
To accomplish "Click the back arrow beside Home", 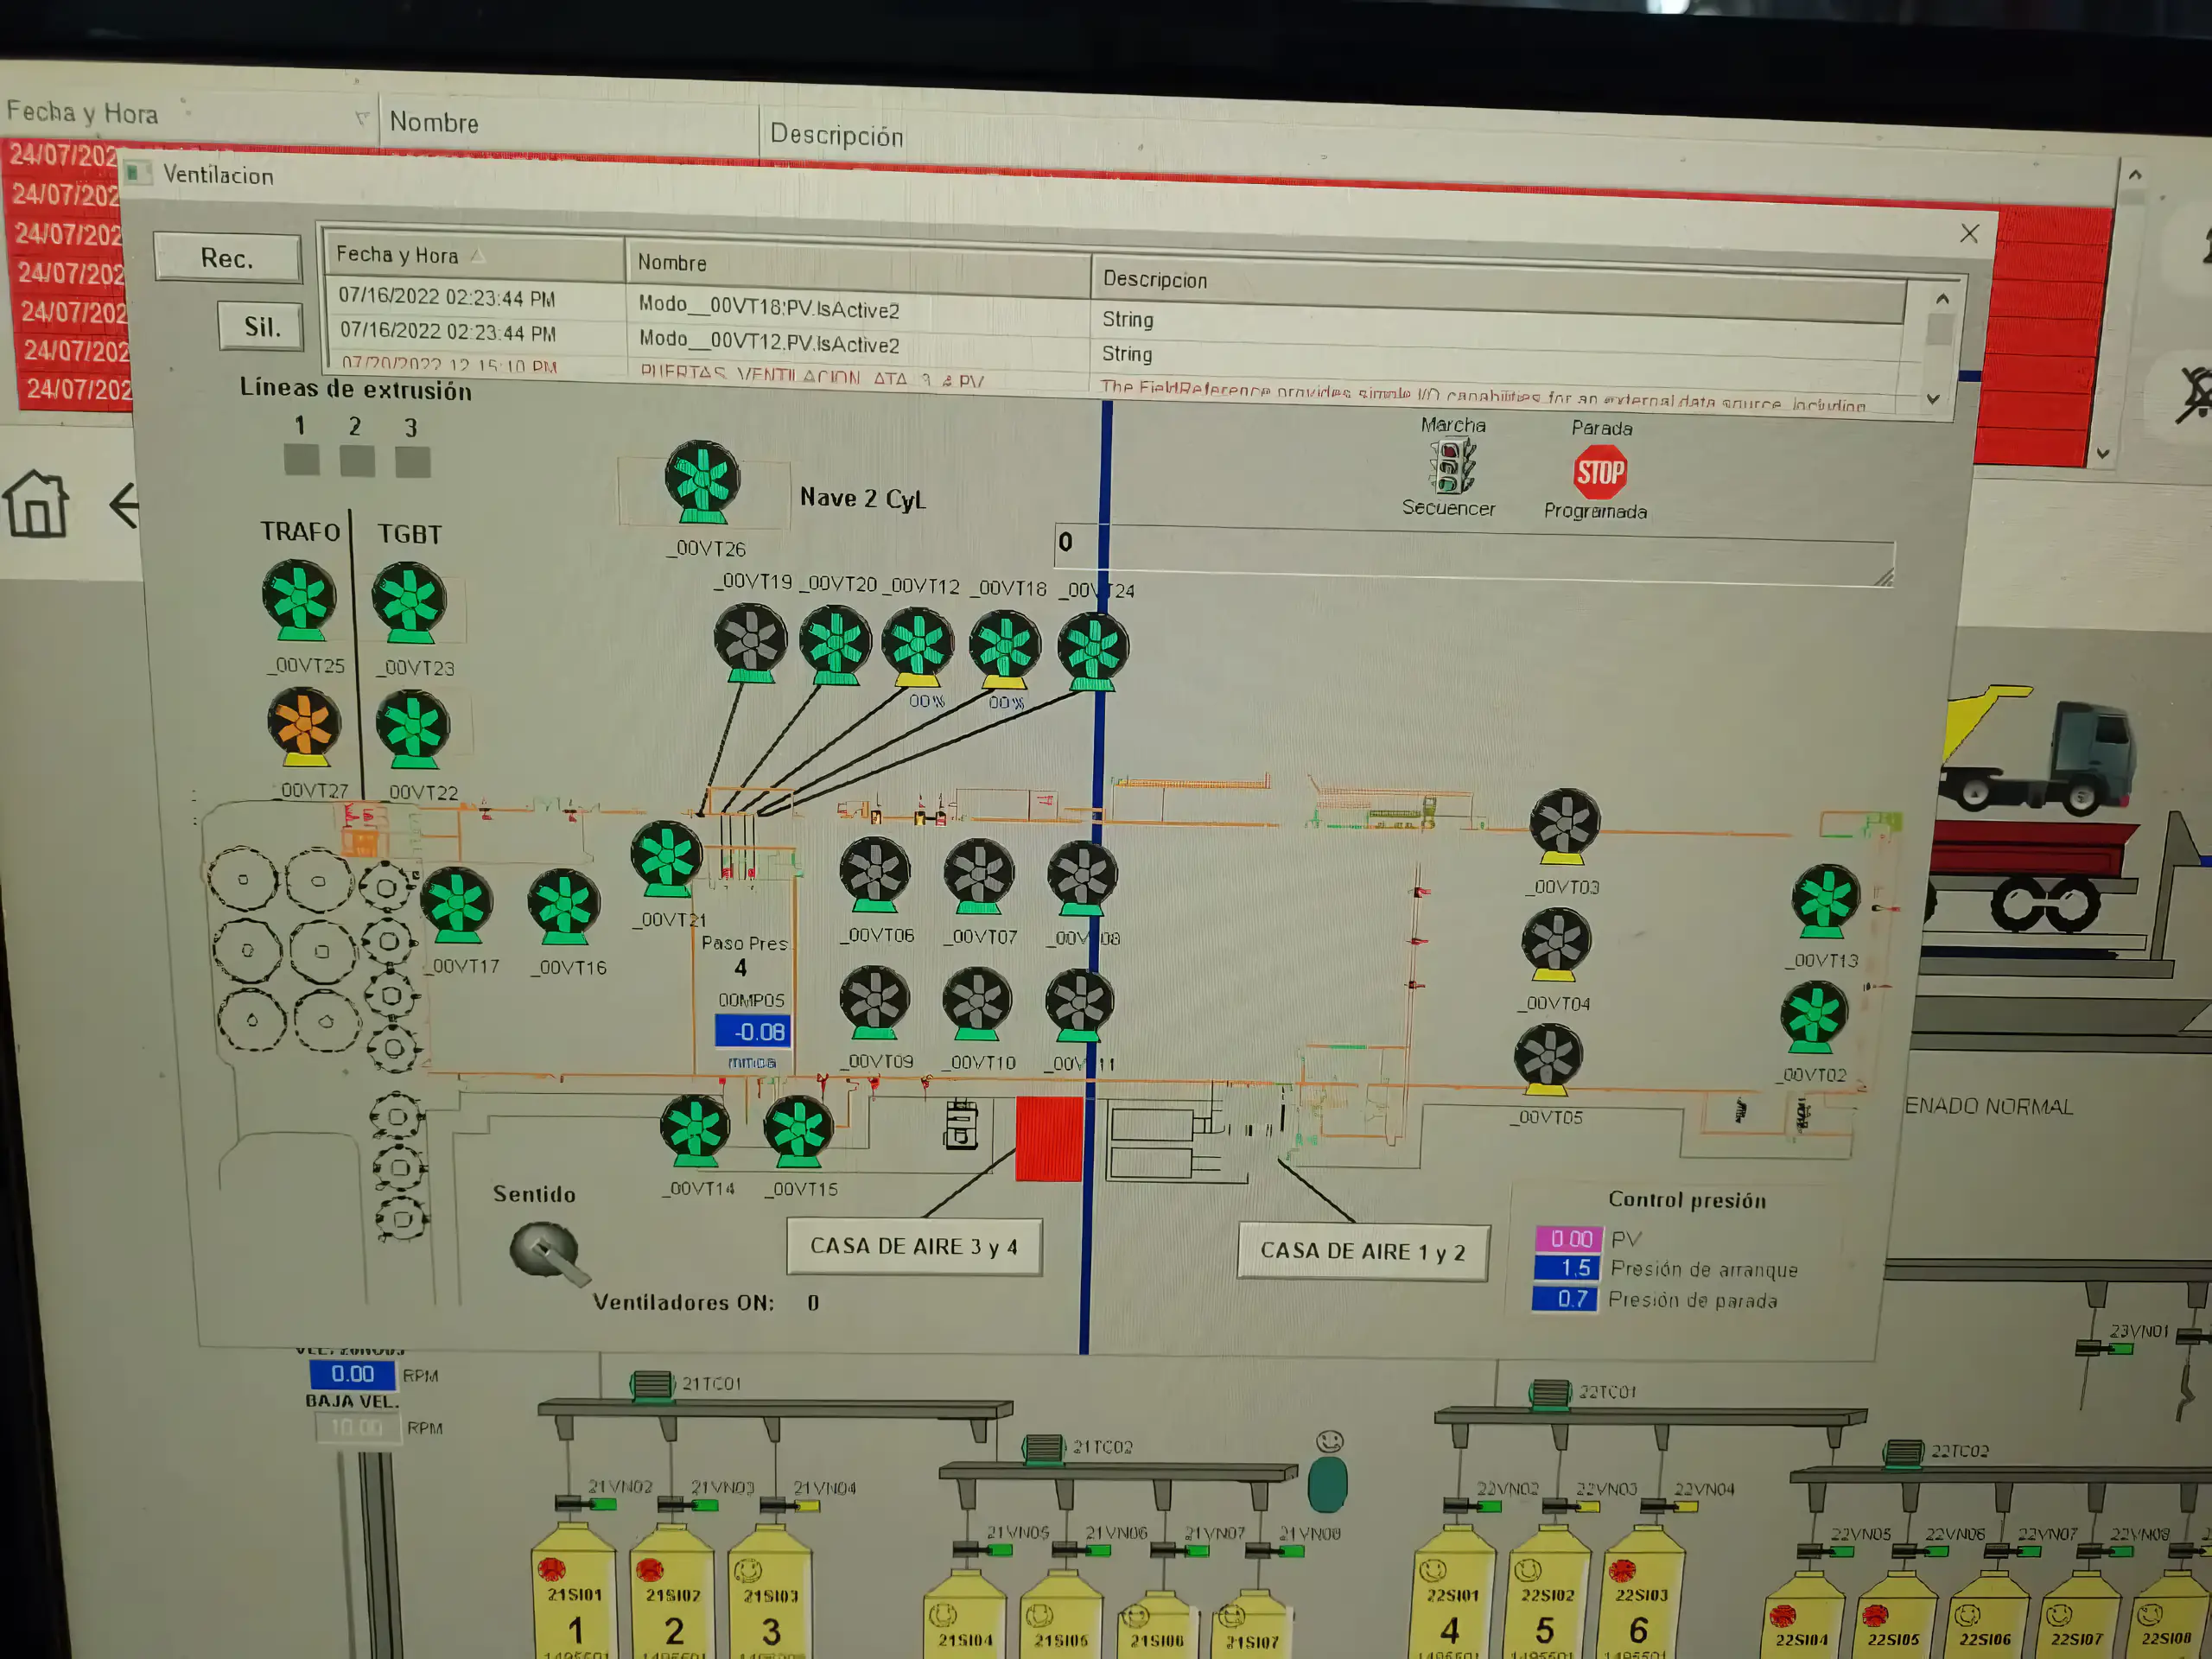I will coord(125,505).
